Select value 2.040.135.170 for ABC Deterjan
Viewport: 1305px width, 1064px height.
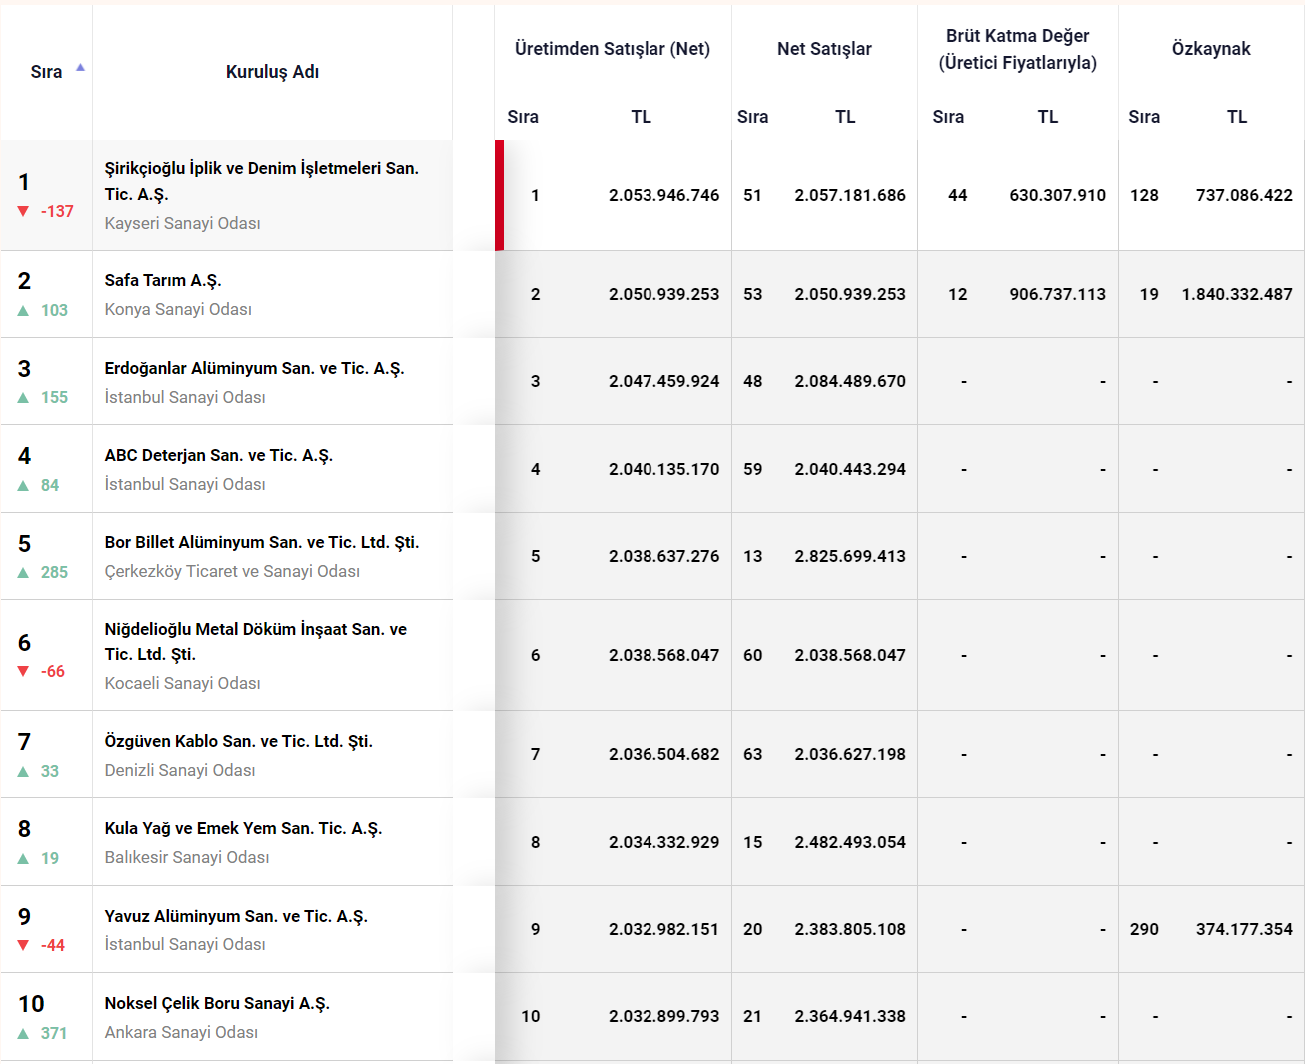tap(664, 469)
